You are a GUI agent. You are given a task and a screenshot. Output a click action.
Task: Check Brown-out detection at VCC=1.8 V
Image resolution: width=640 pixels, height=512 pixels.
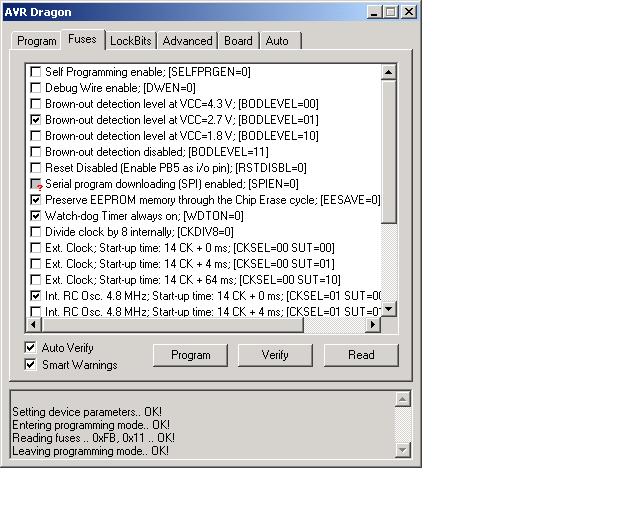(36, 136)
